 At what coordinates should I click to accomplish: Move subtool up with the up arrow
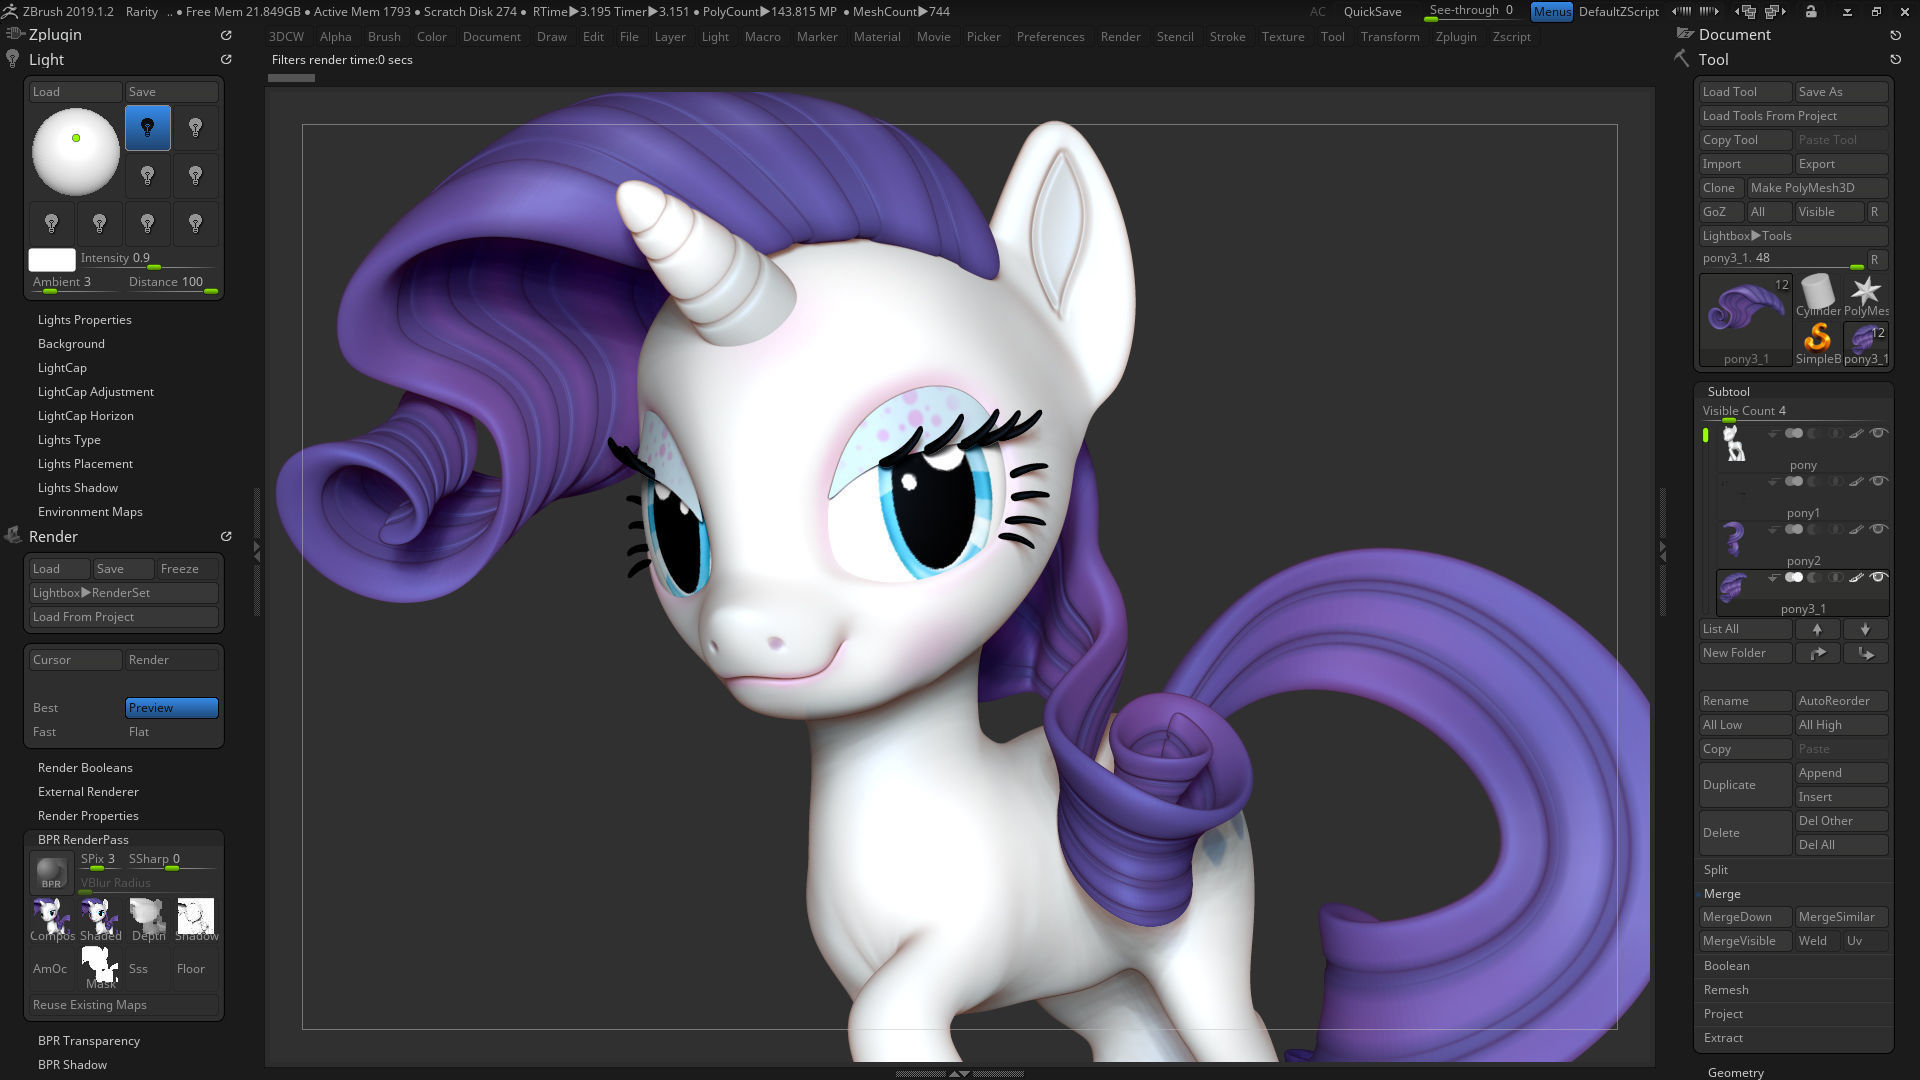pyautogui.click(x=1817, y=629)
